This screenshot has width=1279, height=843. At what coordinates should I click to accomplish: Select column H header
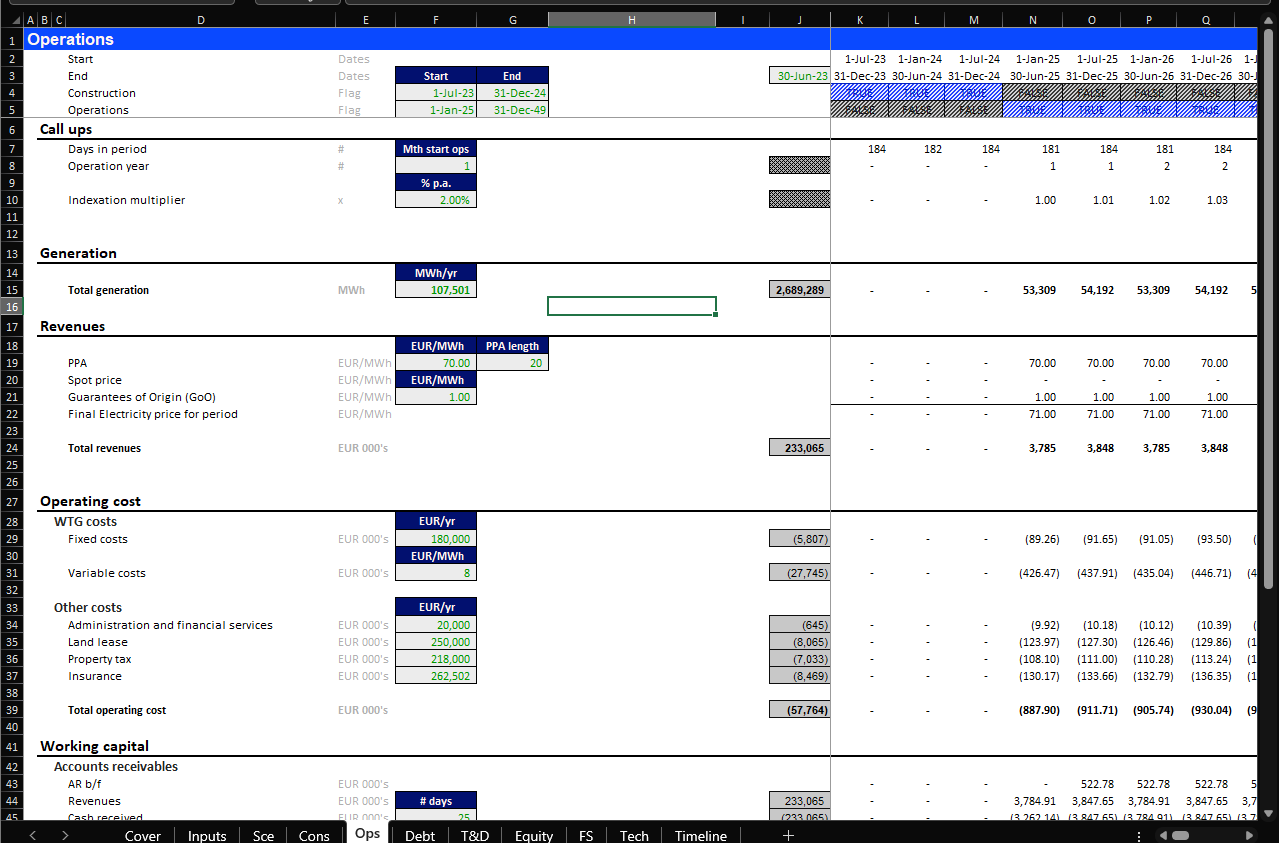click(x=631, y=20)
